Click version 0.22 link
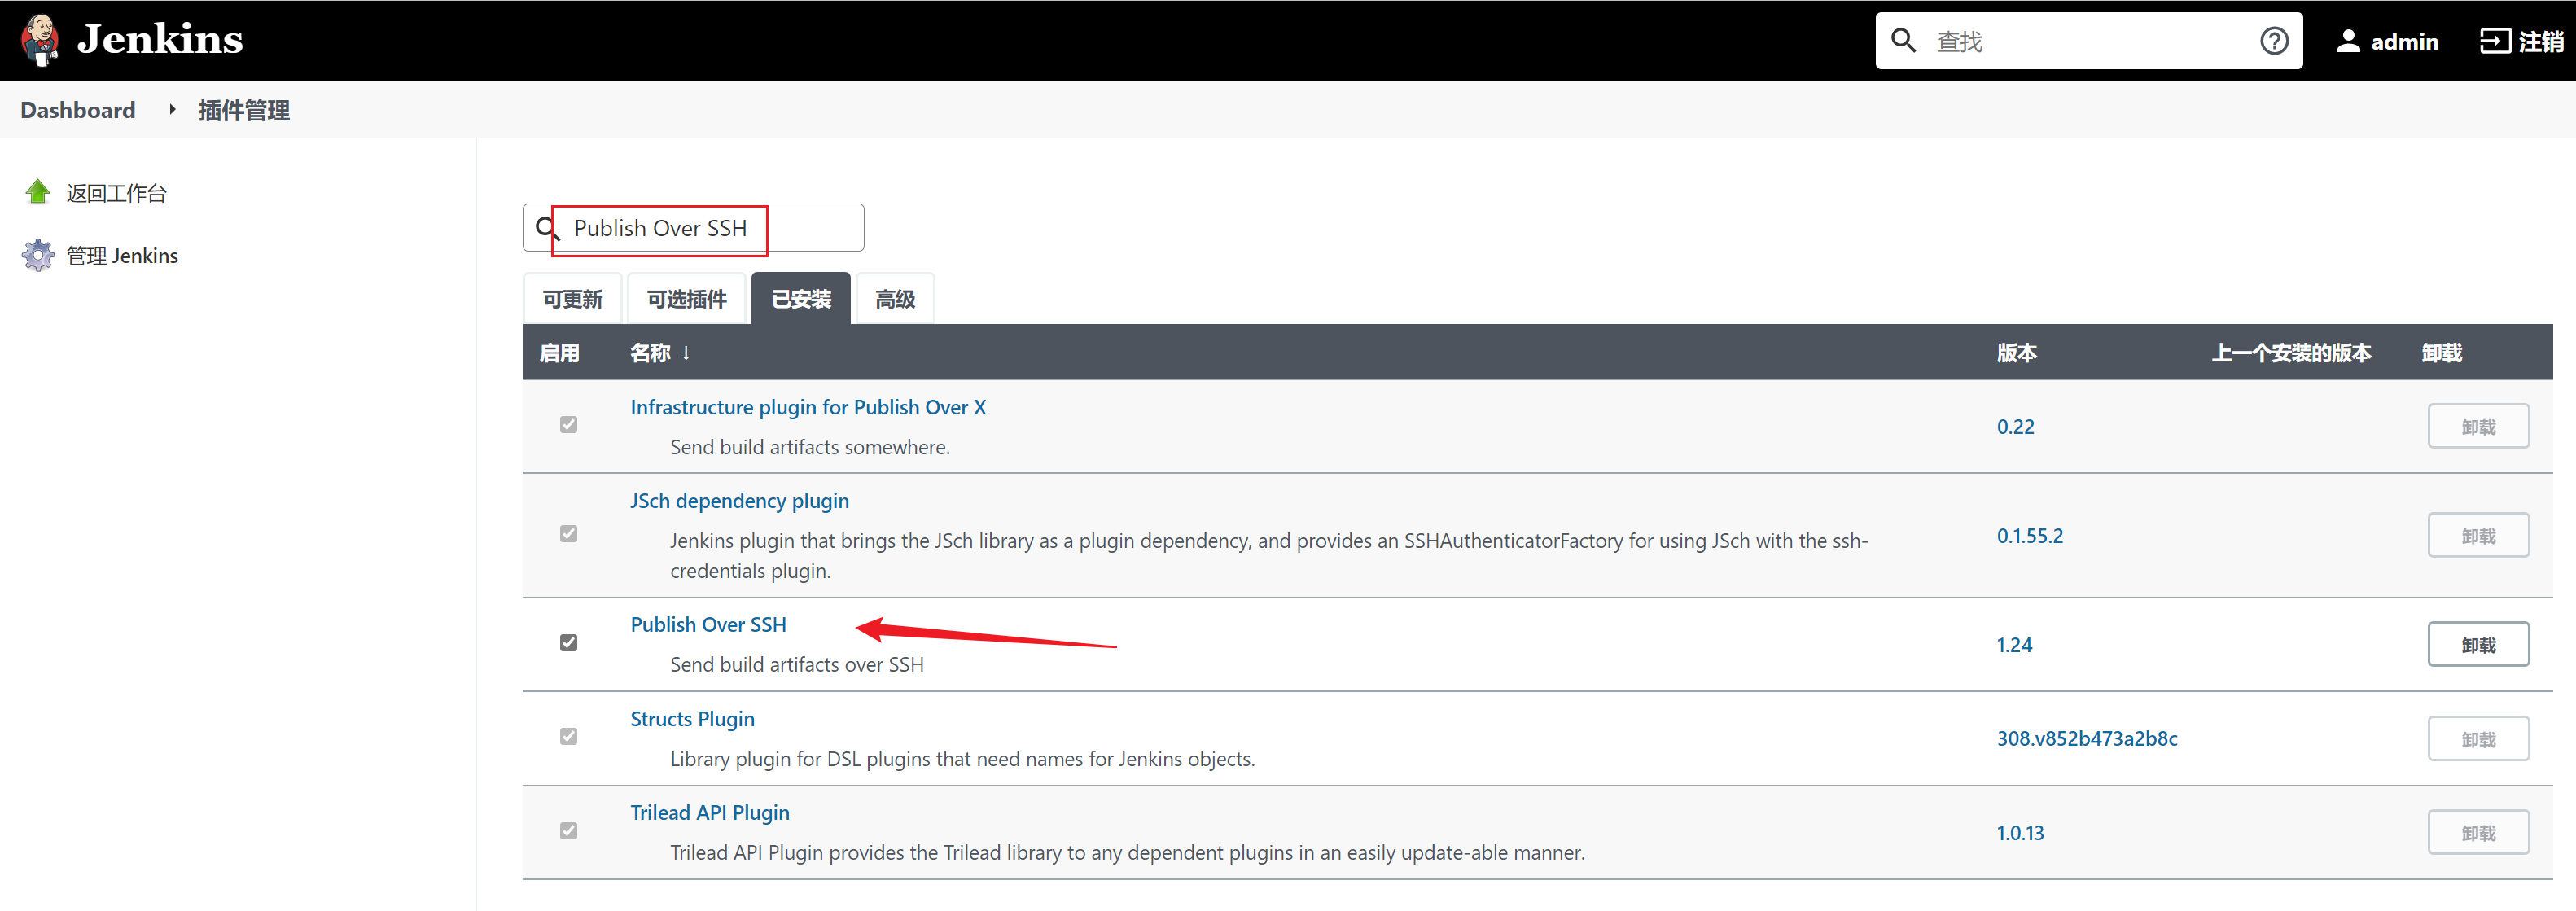The image size is (2576, 911). click(2015, 427)
